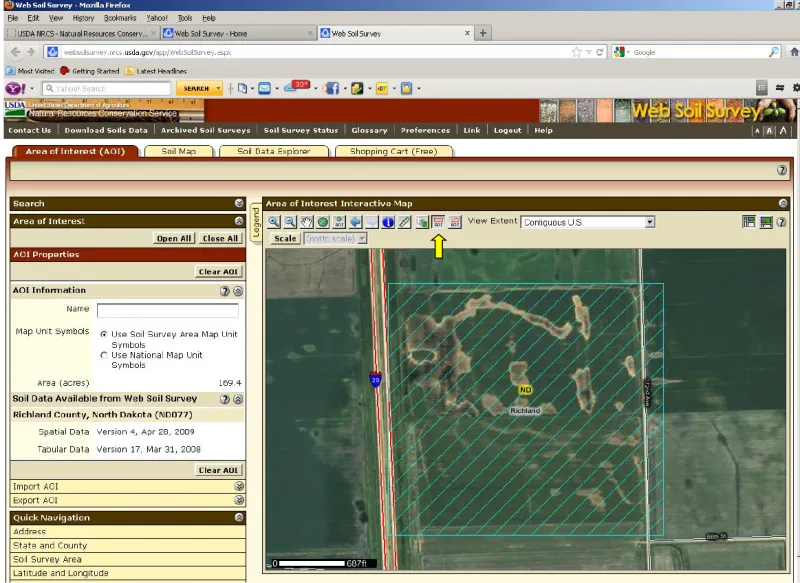This screenshot has height=583, width=800.
Task: Click the Open All button
Action: coord(174,238)
